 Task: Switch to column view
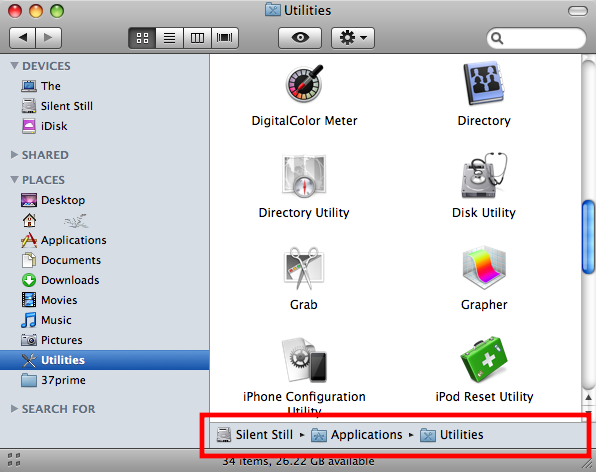point(197,38)
